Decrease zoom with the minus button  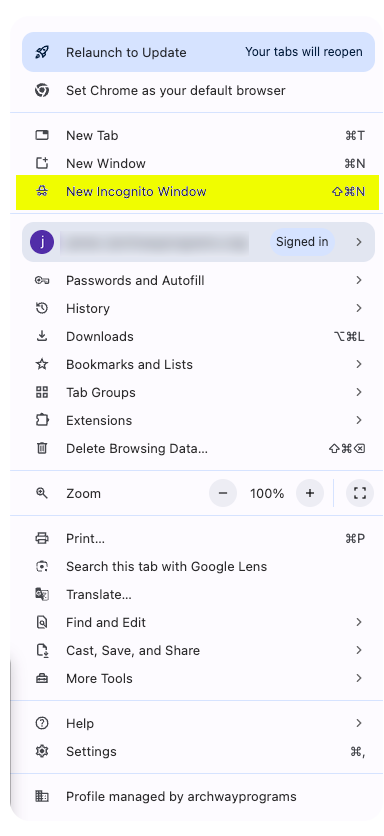point(223,493)
